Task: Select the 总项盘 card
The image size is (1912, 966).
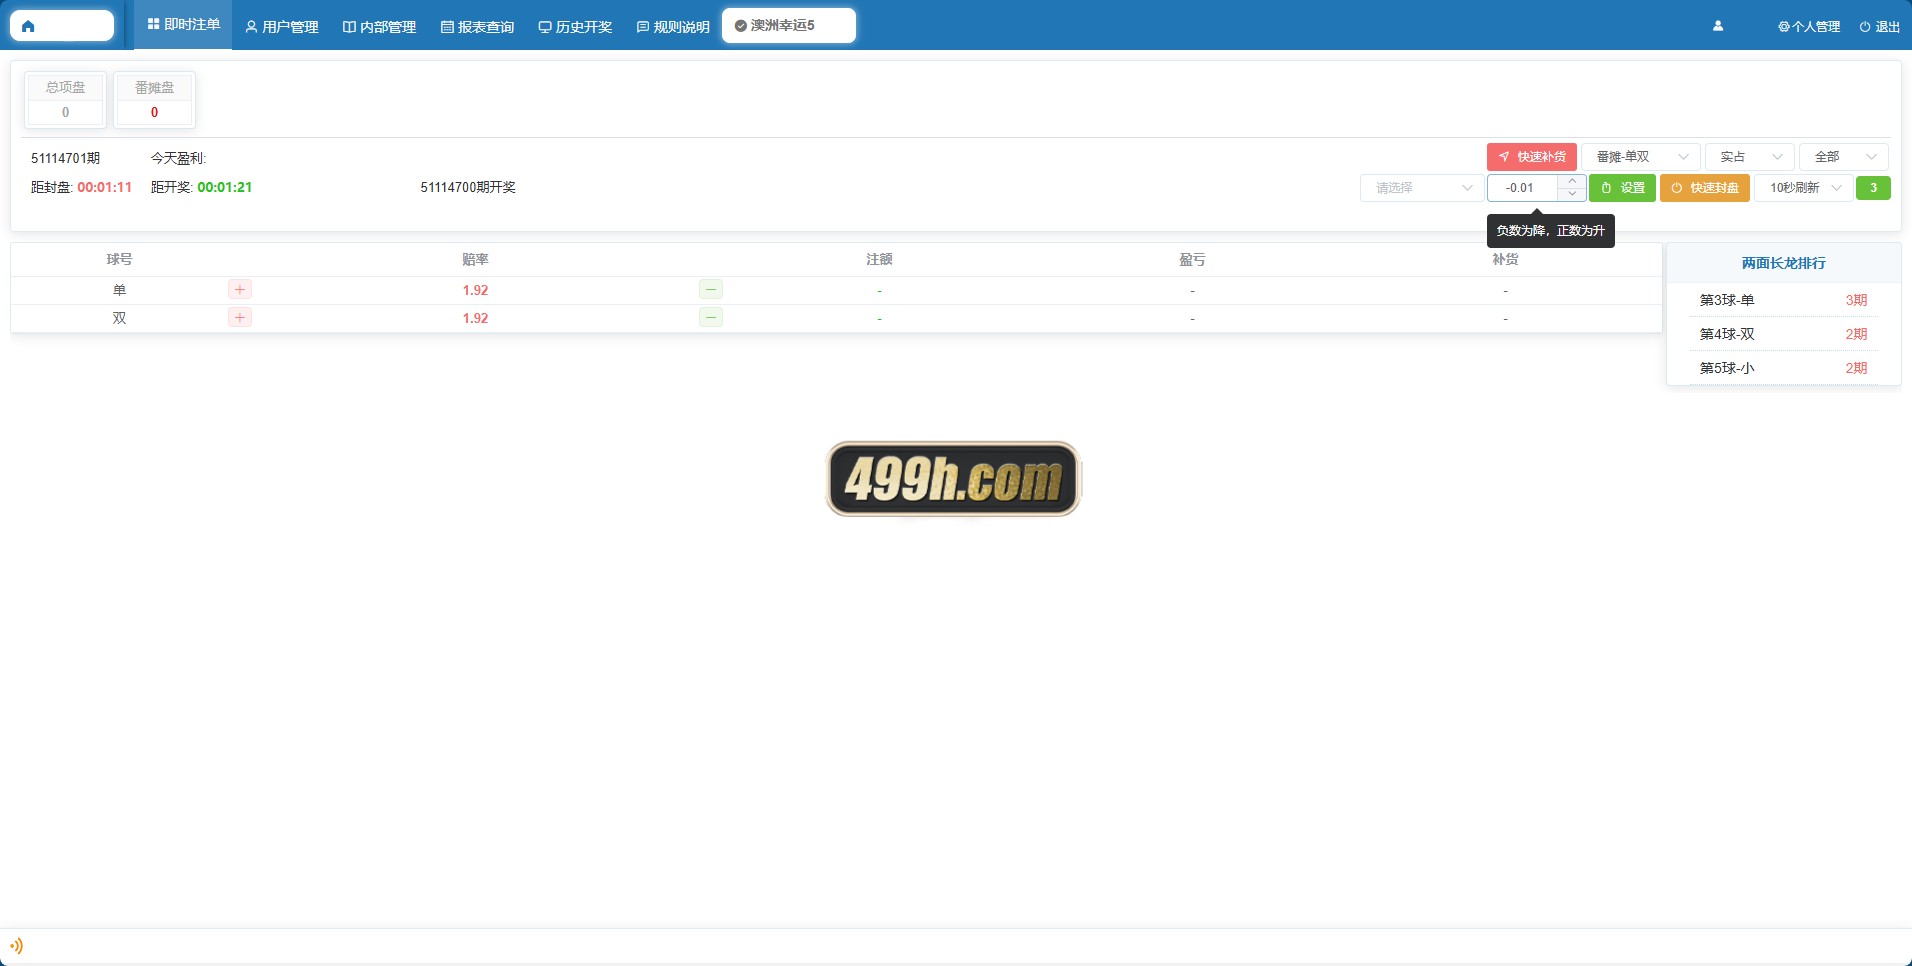Action: (65, 100)
